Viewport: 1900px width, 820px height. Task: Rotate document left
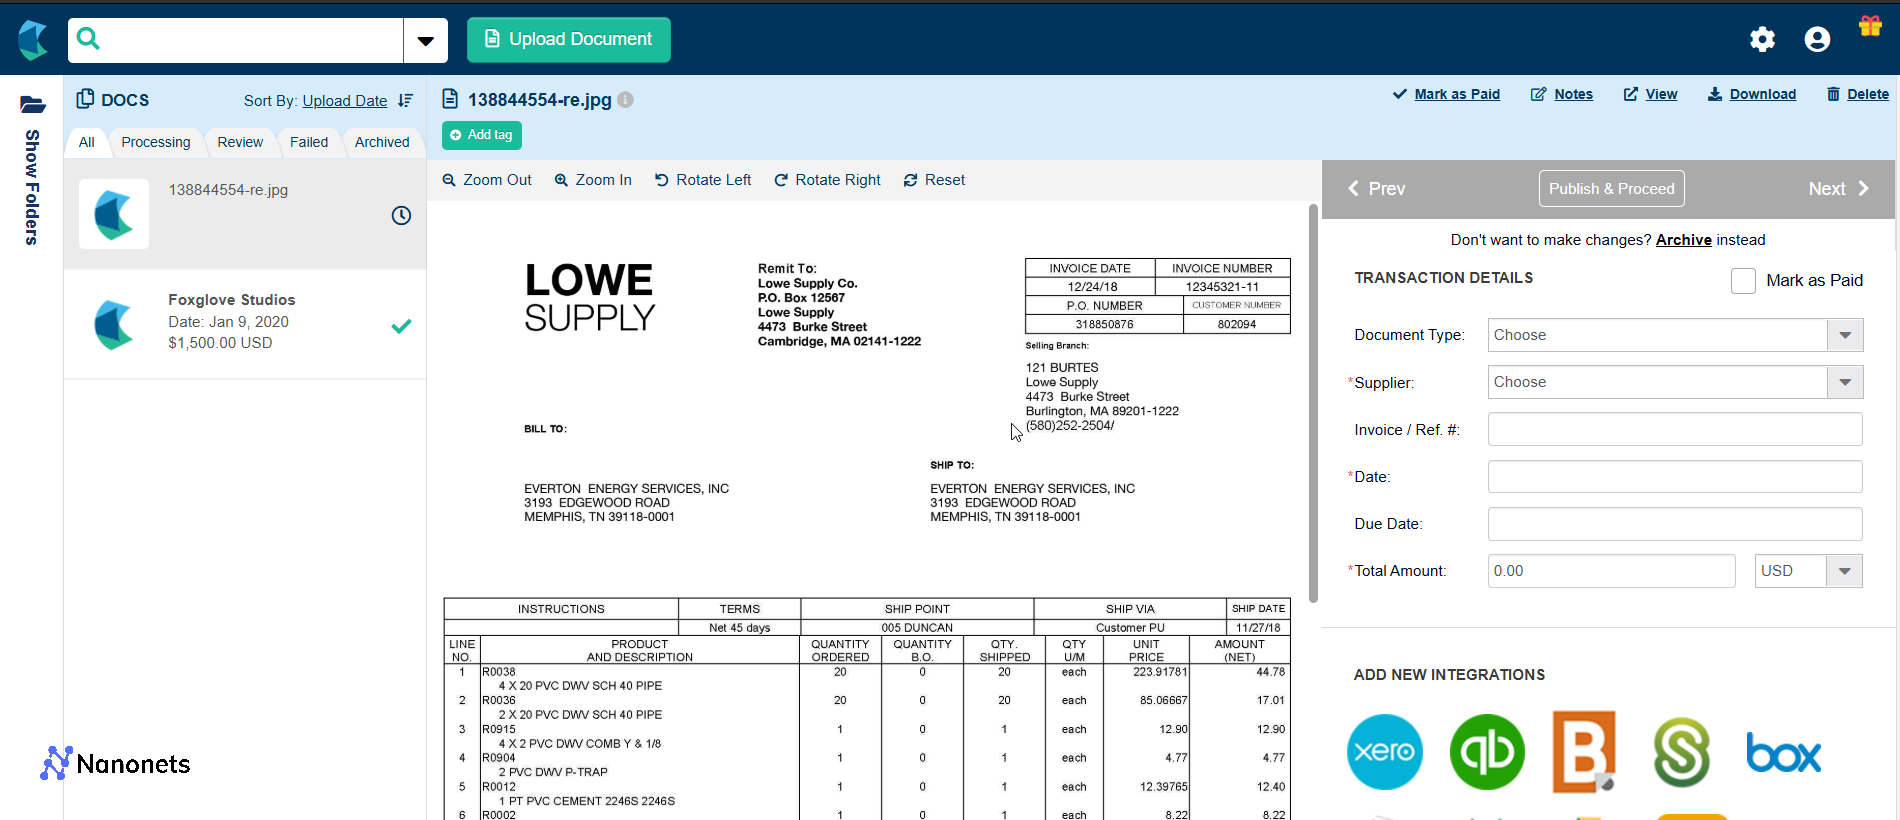703,180
